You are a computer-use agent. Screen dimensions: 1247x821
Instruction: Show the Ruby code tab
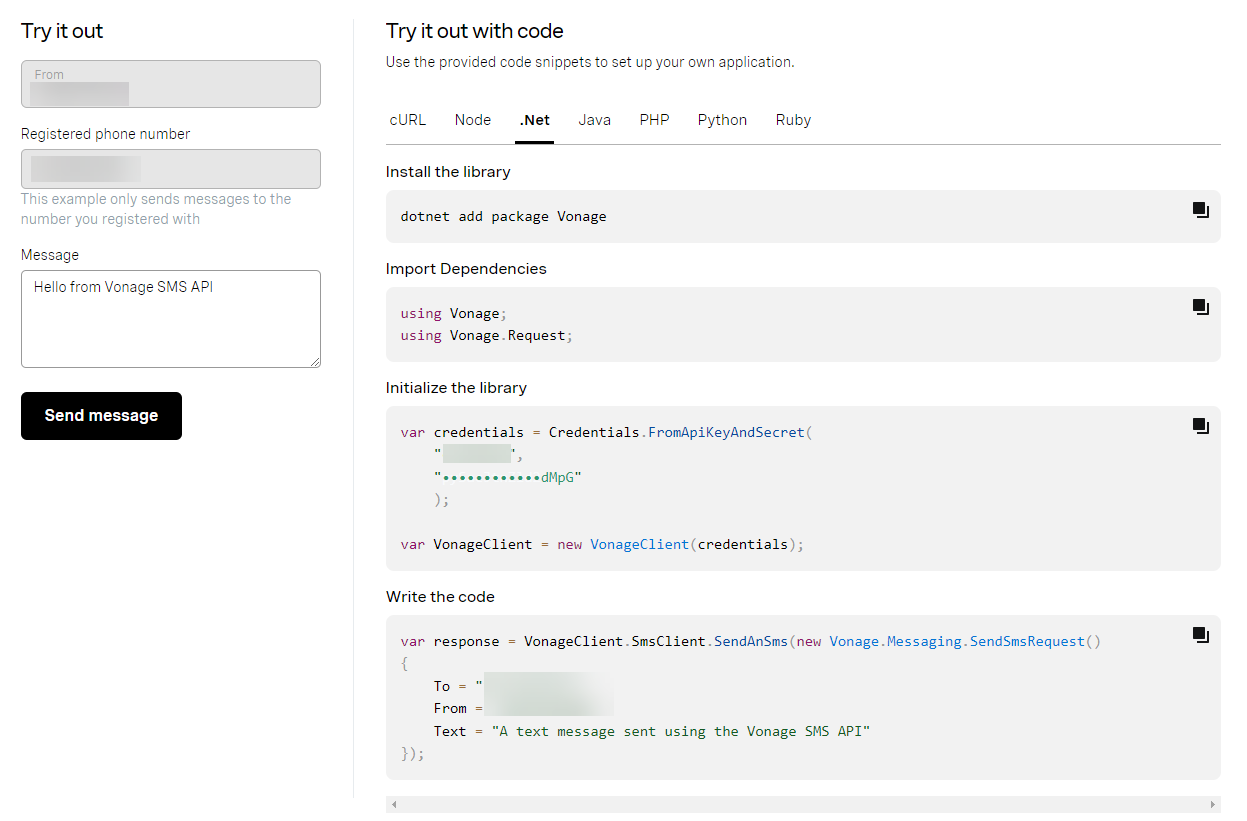pyautogui.click(x=793, y=120)
